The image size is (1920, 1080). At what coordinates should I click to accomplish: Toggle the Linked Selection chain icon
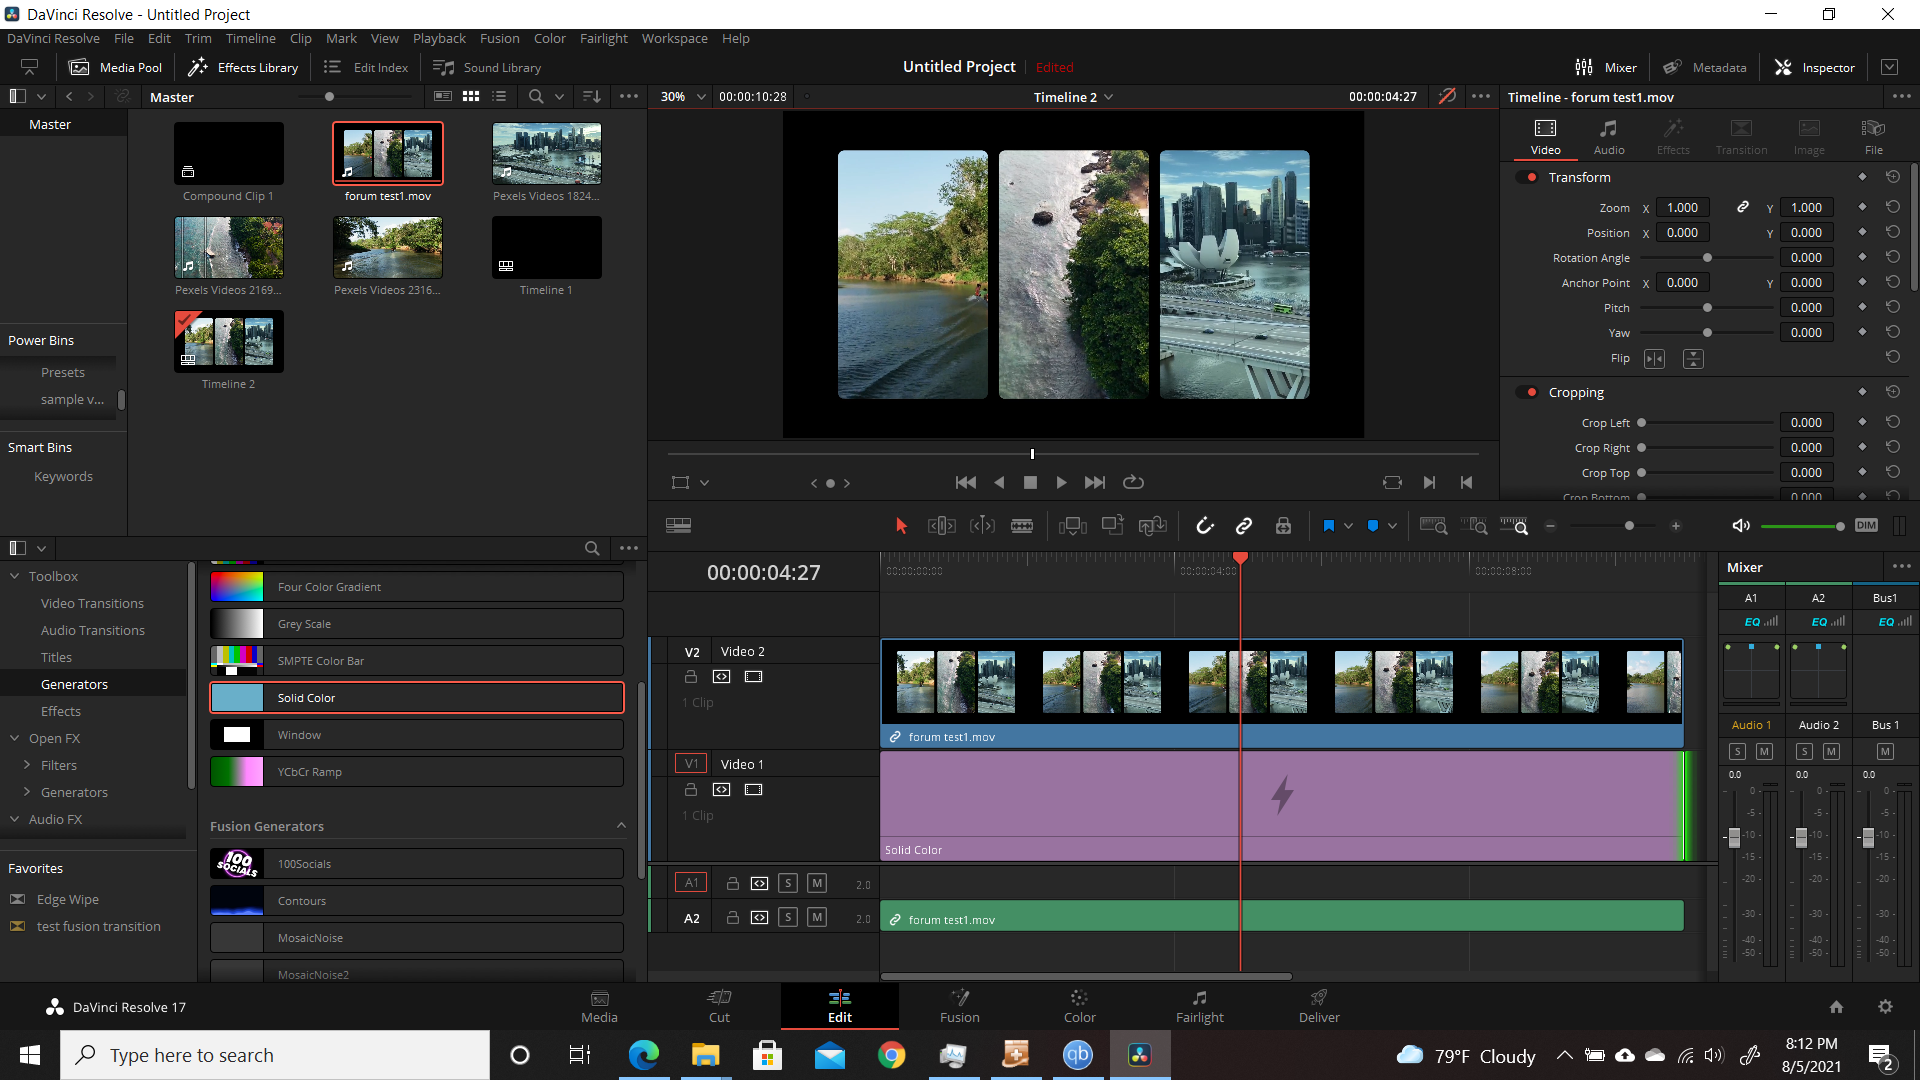(1244, 526)
